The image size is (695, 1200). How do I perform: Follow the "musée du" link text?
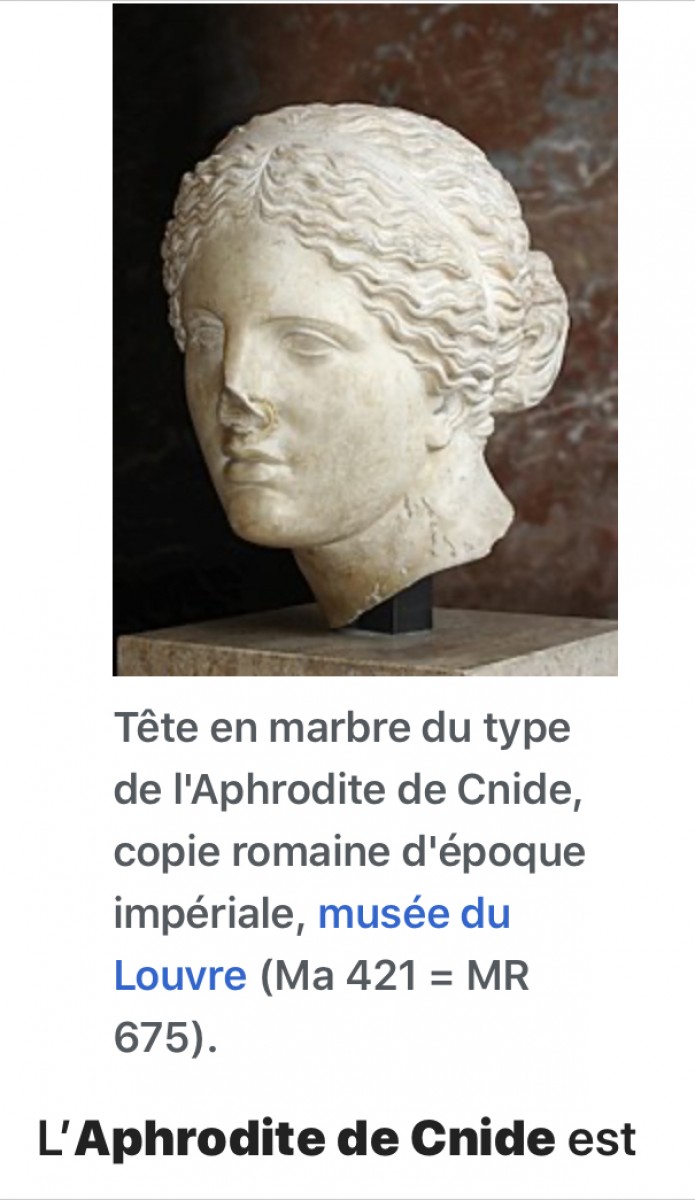[414, 914]
